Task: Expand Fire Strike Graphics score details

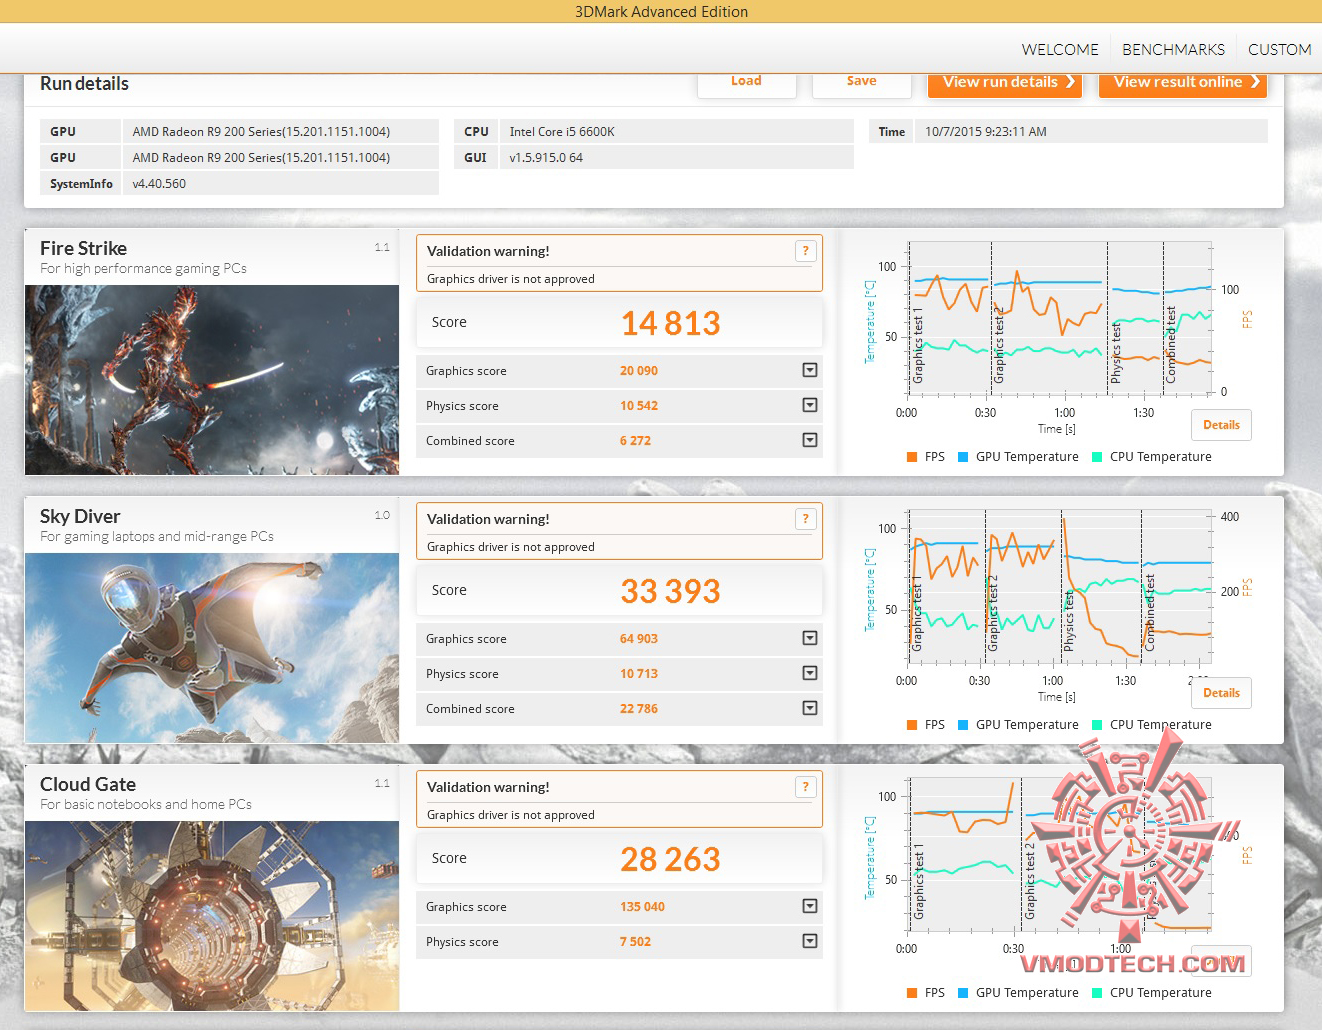Action: click(810, 370)
